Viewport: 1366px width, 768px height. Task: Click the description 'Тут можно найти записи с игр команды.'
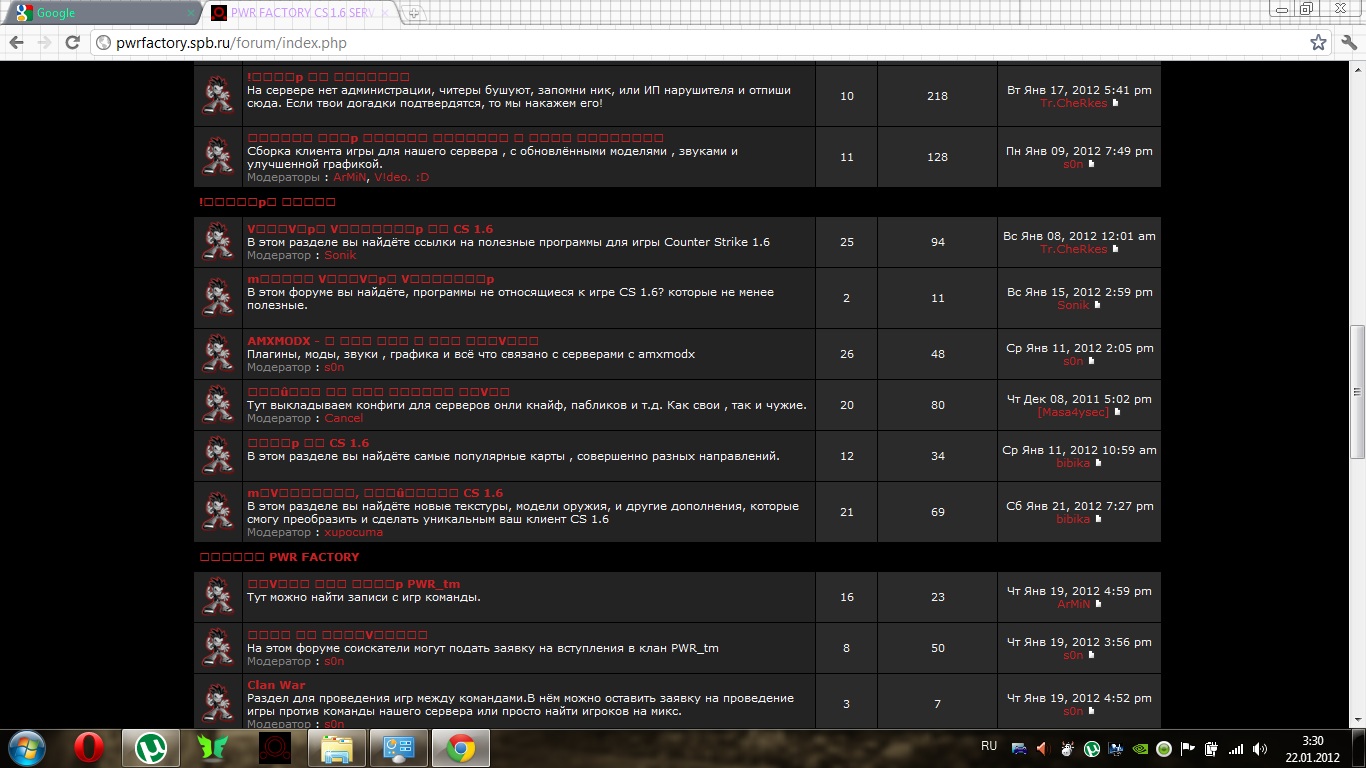click(x=364, y=597)
